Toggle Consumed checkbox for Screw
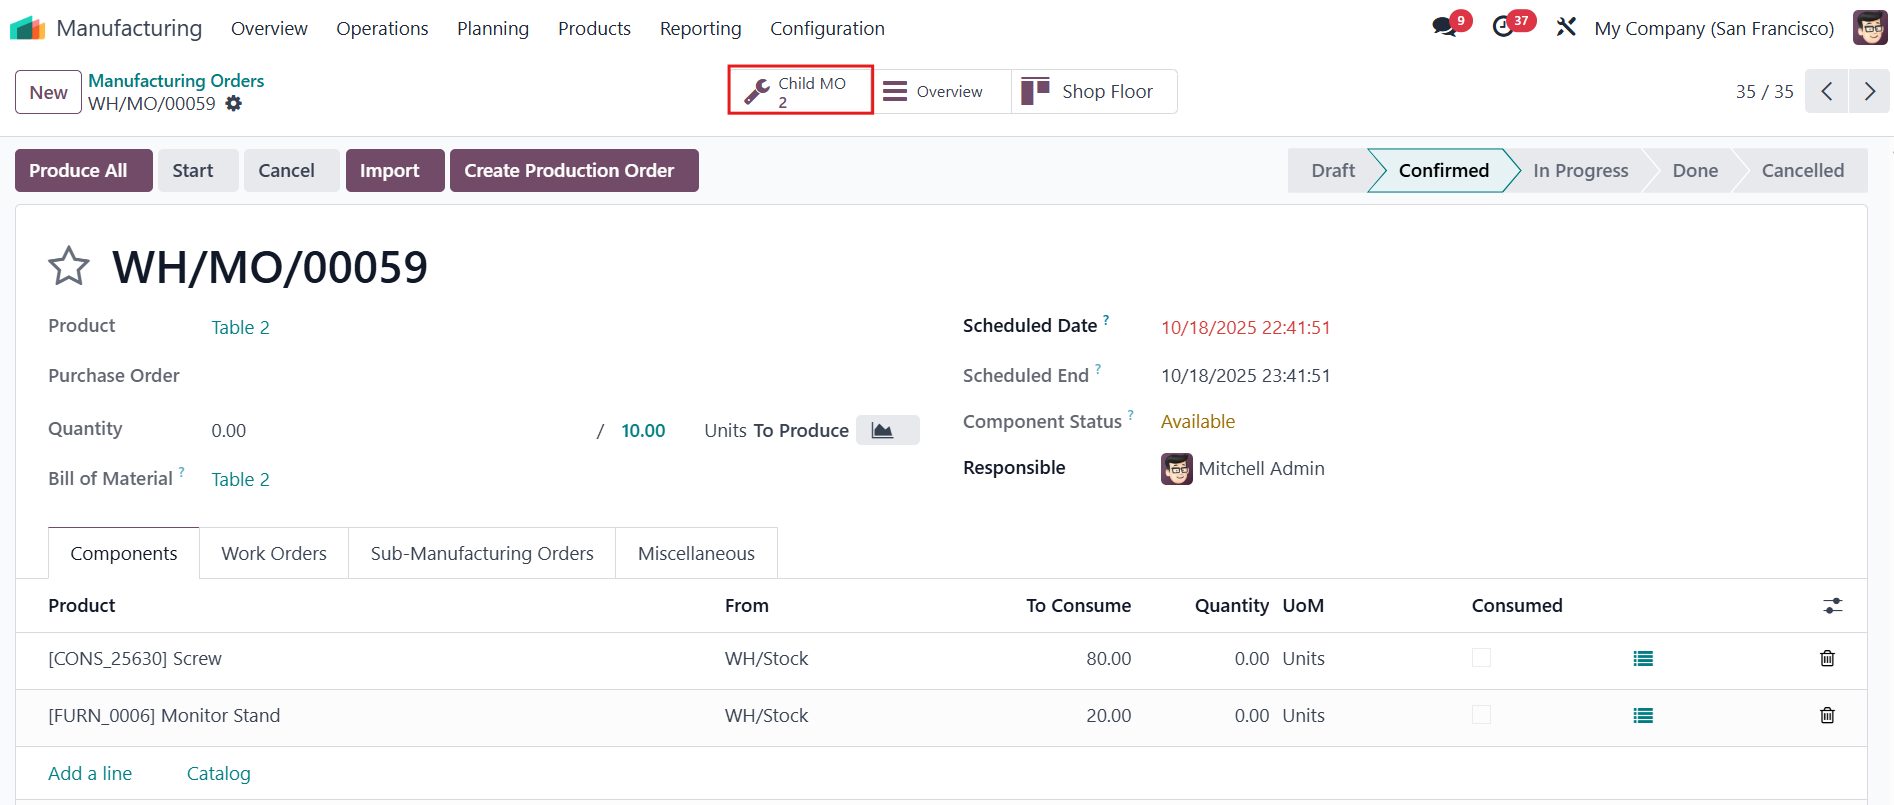 pos(1481,658)
